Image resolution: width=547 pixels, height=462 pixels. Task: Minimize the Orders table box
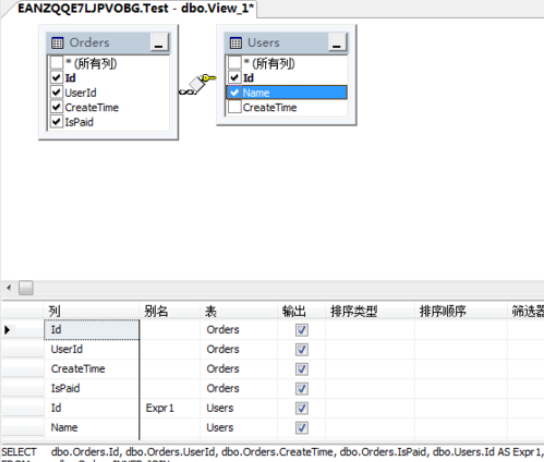coord(159,43)
